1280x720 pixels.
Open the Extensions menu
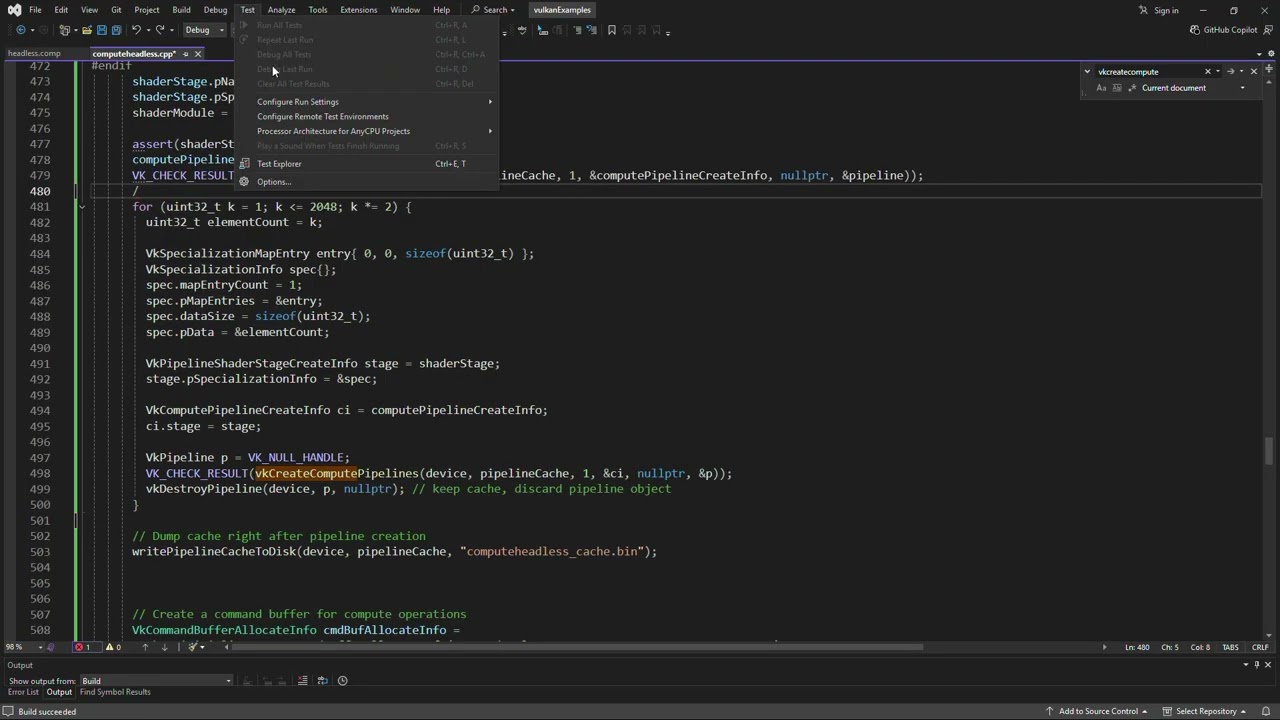(x=358, y=10)
